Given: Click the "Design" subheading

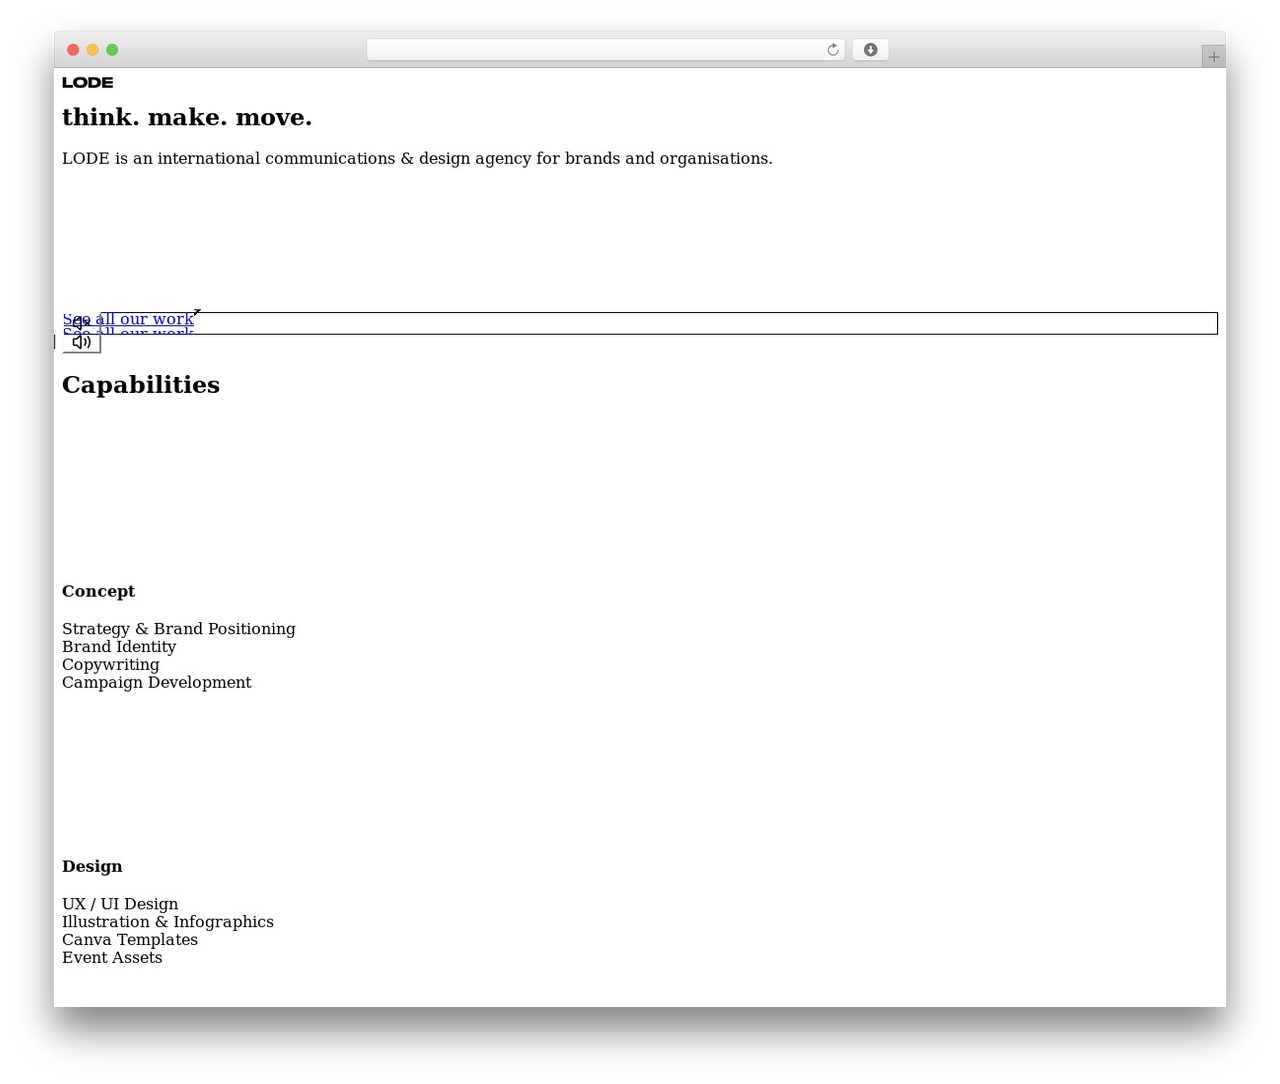Looking at the screenshot, I should pos(92,866).
